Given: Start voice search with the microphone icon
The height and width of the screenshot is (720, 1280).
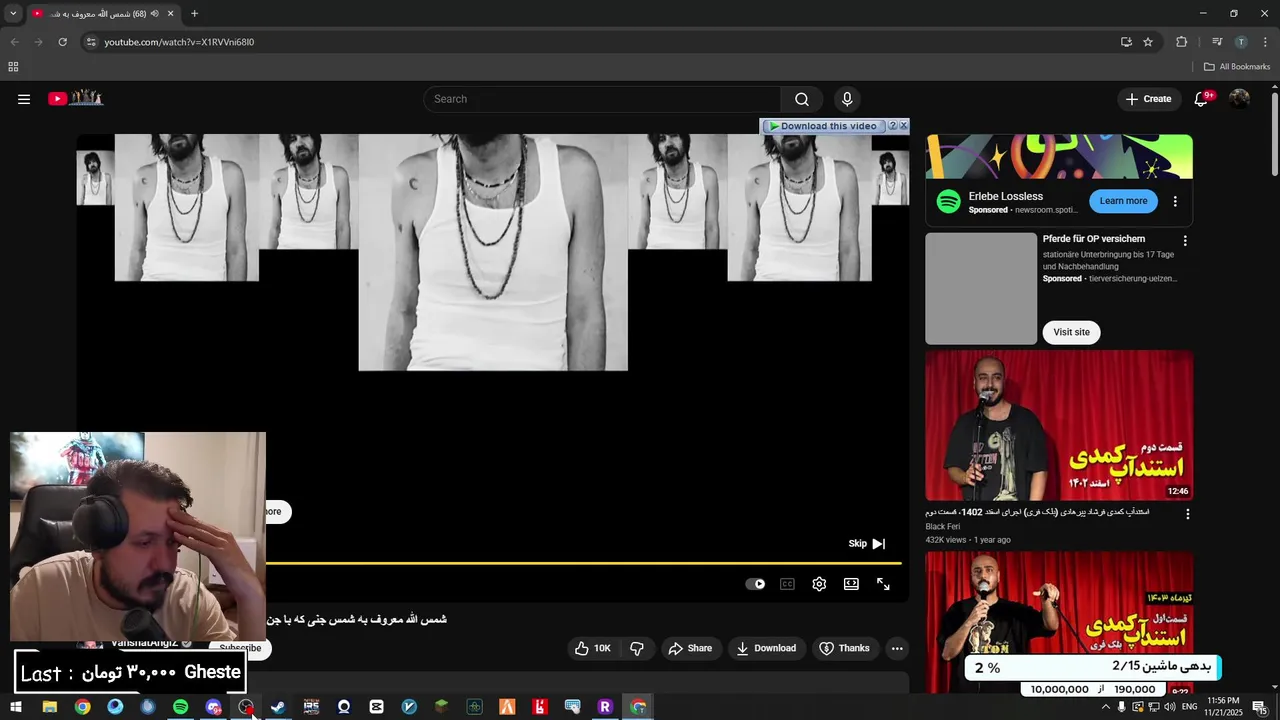Looking at the screenshot, I should point(847,99).
